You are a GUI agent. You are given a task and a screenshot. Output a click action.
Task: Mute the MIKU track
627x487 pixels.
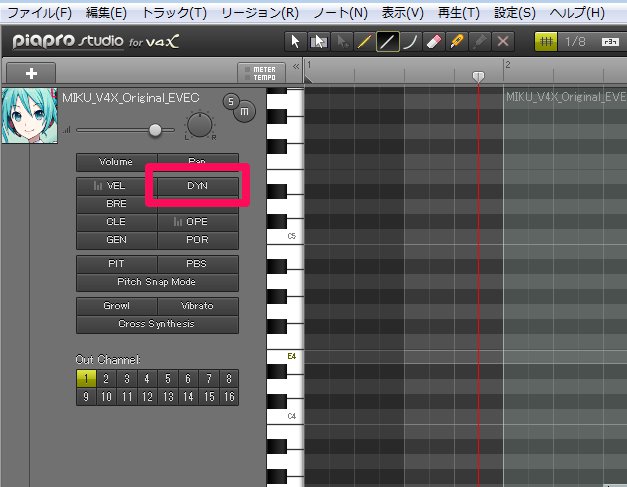pyautogui.click(x=244, y=112)
